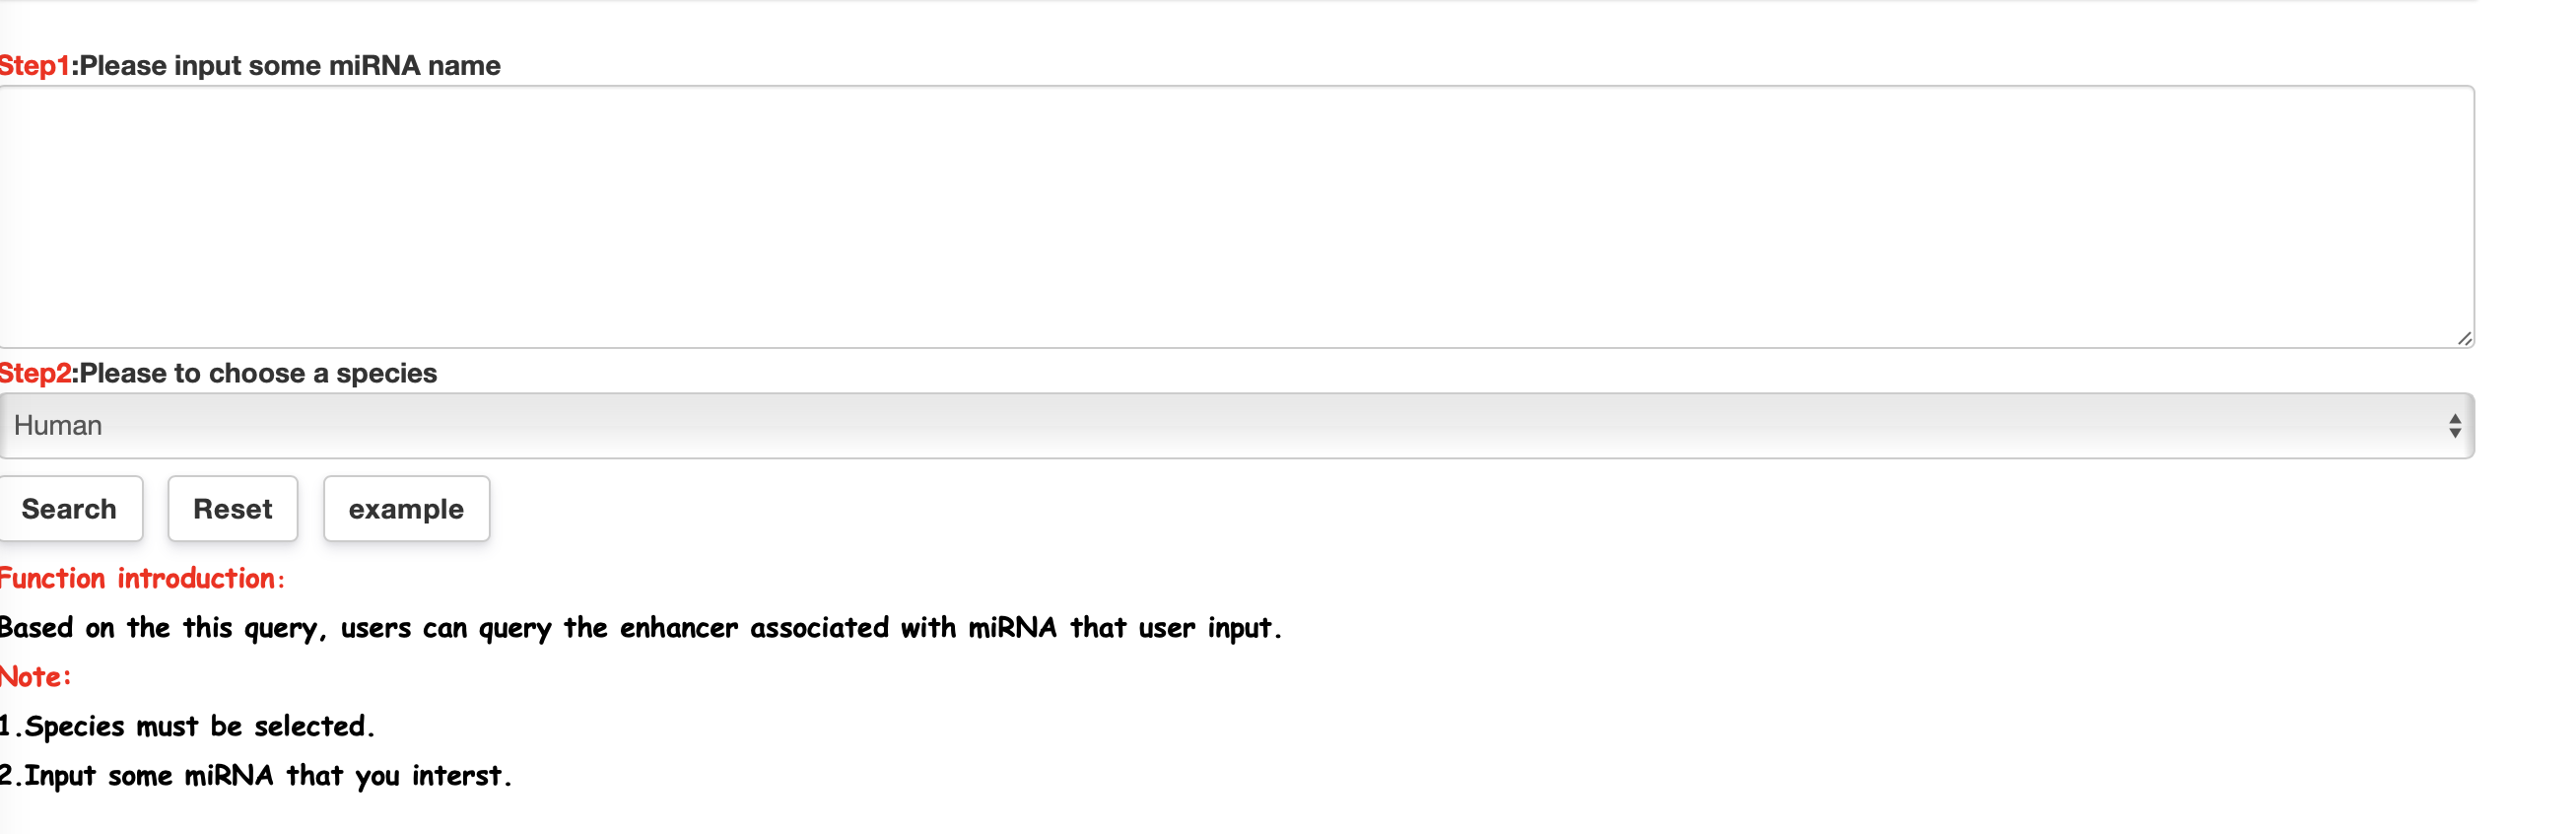Open the Human species dropdown
Image resolution: width=2576 pixels, height=834 pixels.
[x=1237, y=426]
